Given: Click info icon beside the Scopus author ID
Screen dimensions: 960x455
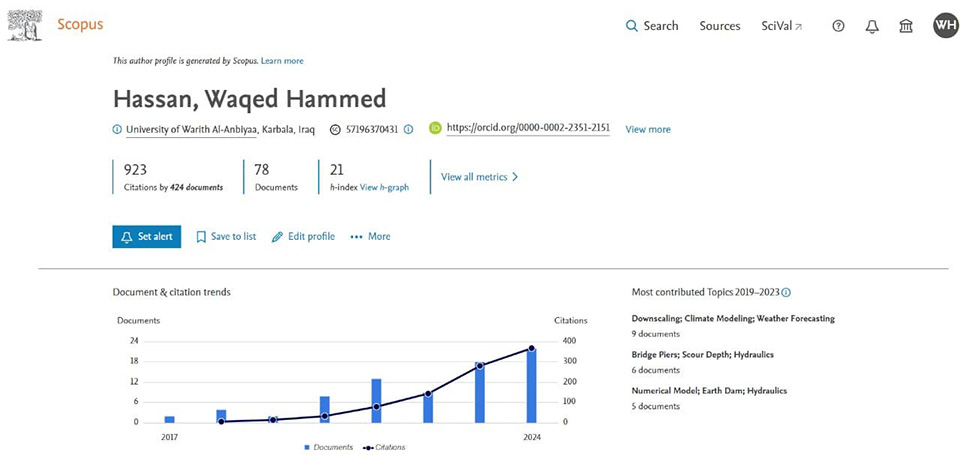Looking at the screenshot, I should pyautogui.click(x=408, y=129).
